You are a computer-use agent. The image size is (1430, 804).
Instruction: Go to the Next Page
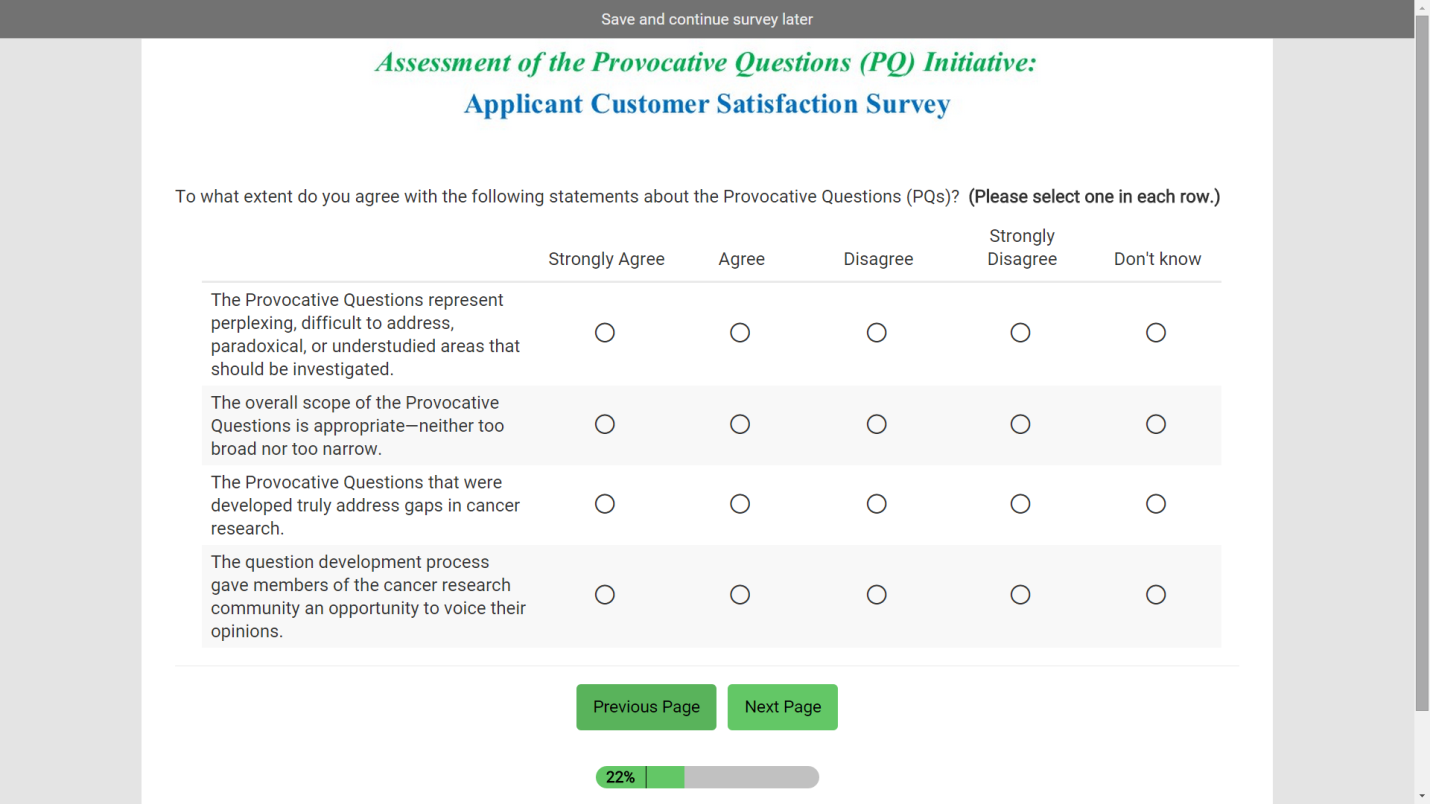pos(782,707)
